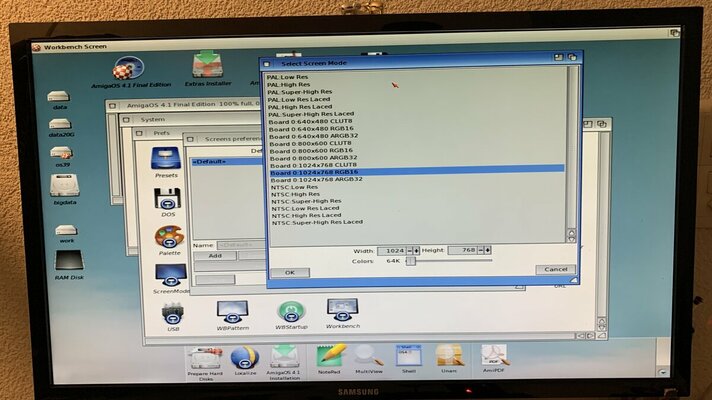Click the System window title bar
712x400 pixels.
click(191, 119)
